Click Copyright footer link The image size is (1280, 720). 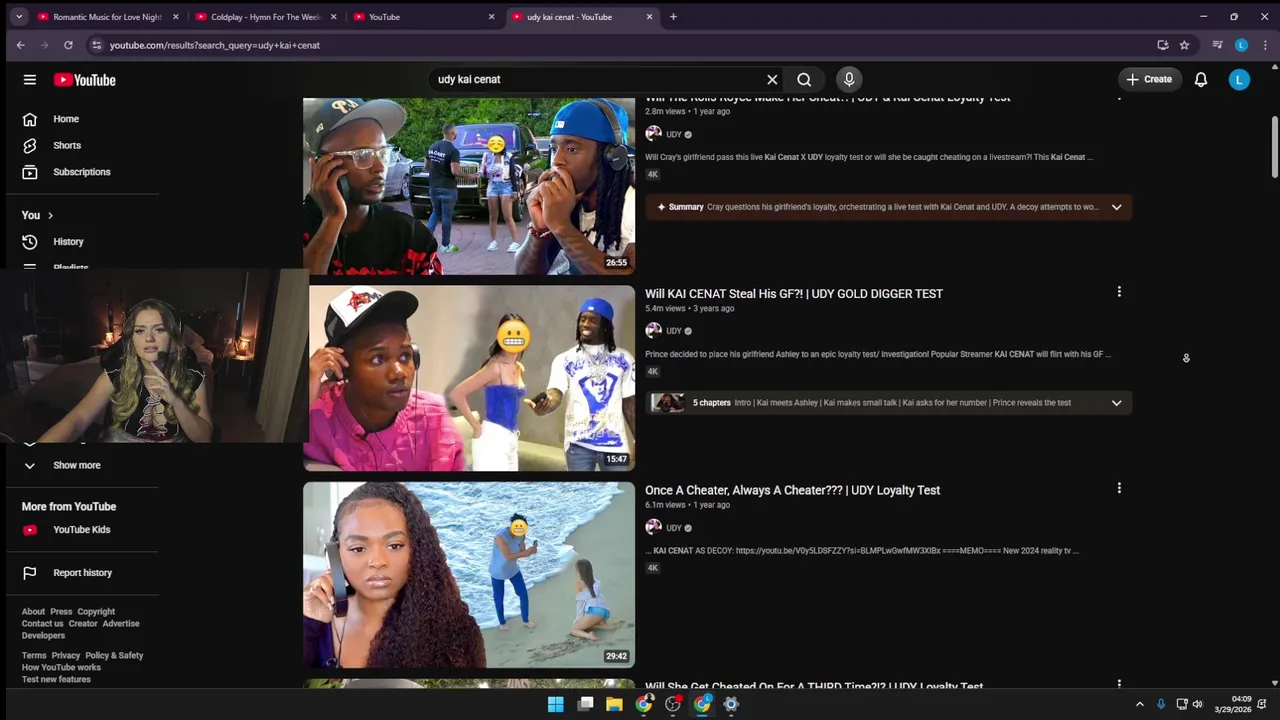pyautogui.click(x=96, y=612)
